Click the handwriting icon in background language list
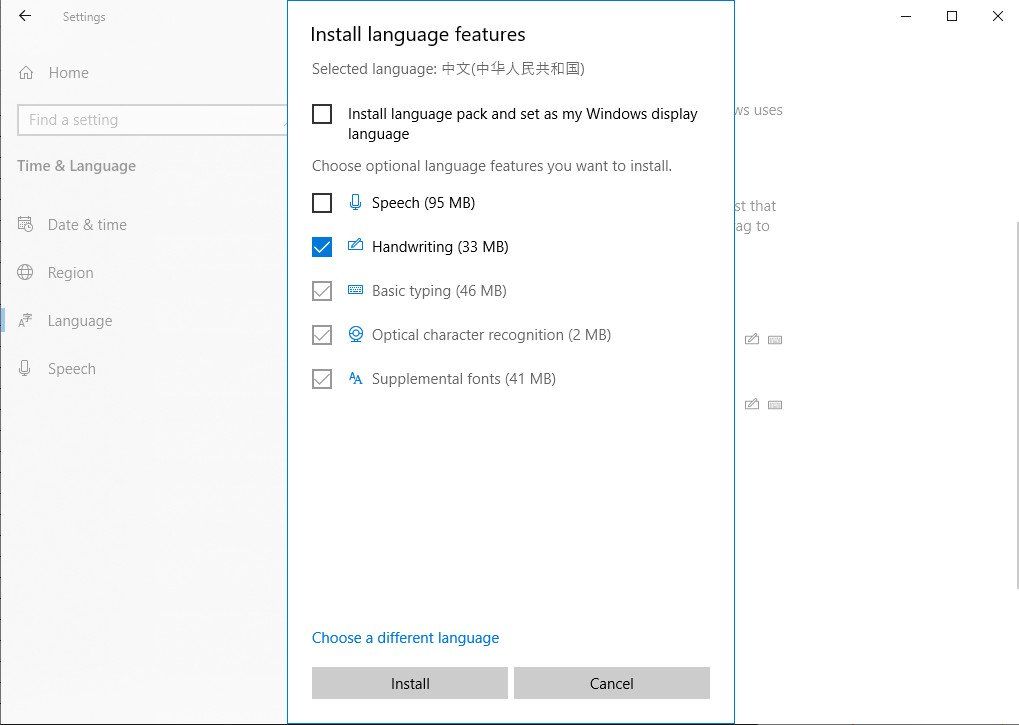This screenshot has width=1019, height=725. 752,339
